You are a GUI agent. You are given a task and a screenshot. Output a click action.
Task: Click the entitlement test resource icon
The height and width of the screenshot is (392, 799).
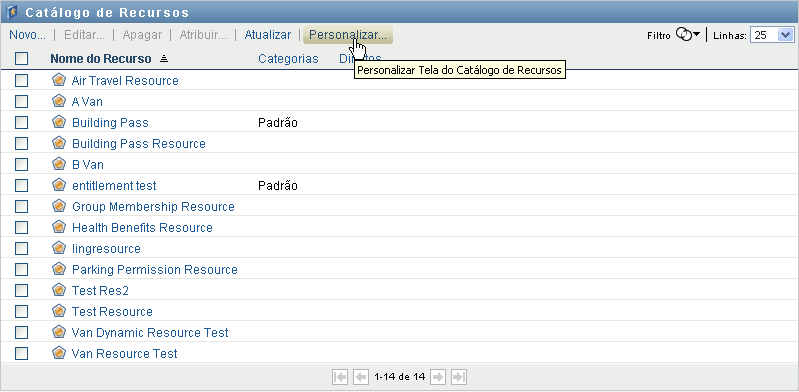[x=59, y=185]
